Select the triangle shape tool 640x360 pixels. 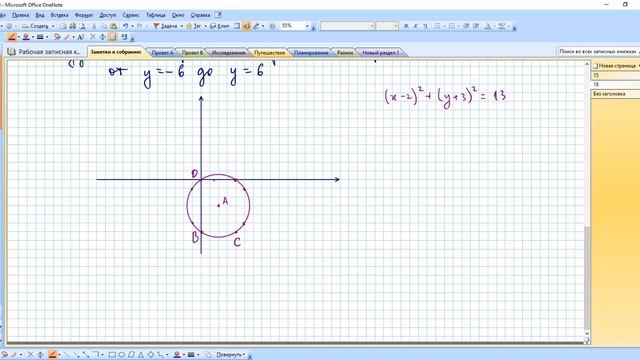click(140, 355)
